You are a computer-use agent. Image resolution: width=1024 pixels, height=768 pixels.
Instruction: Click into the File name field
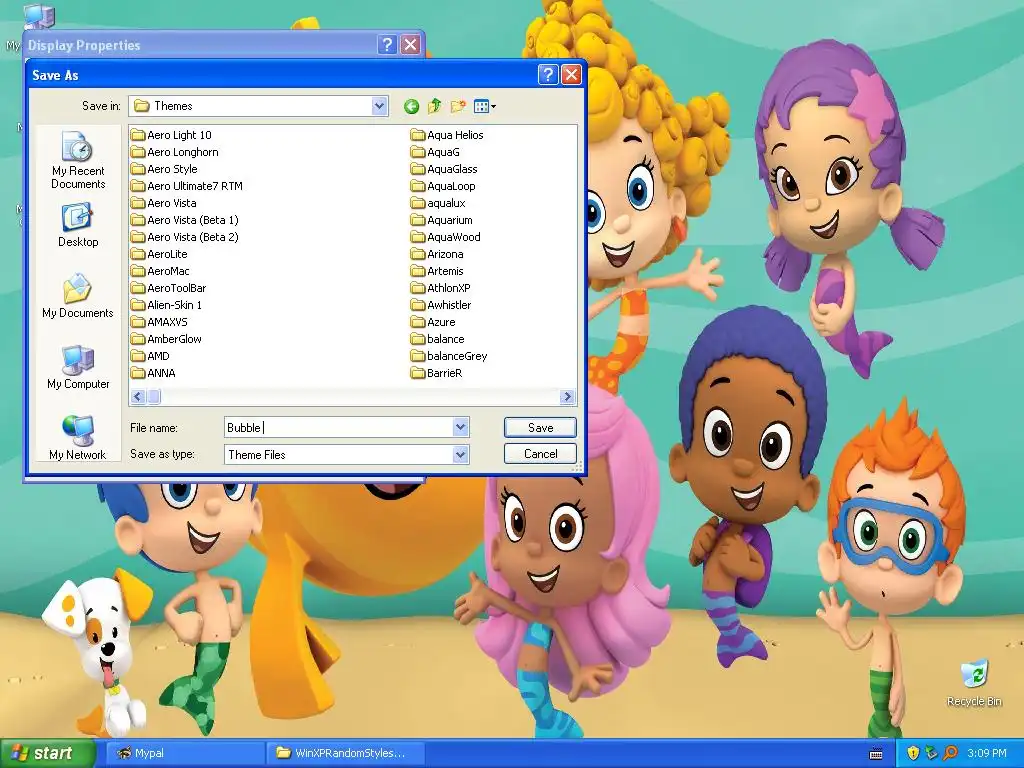[338, 427]
